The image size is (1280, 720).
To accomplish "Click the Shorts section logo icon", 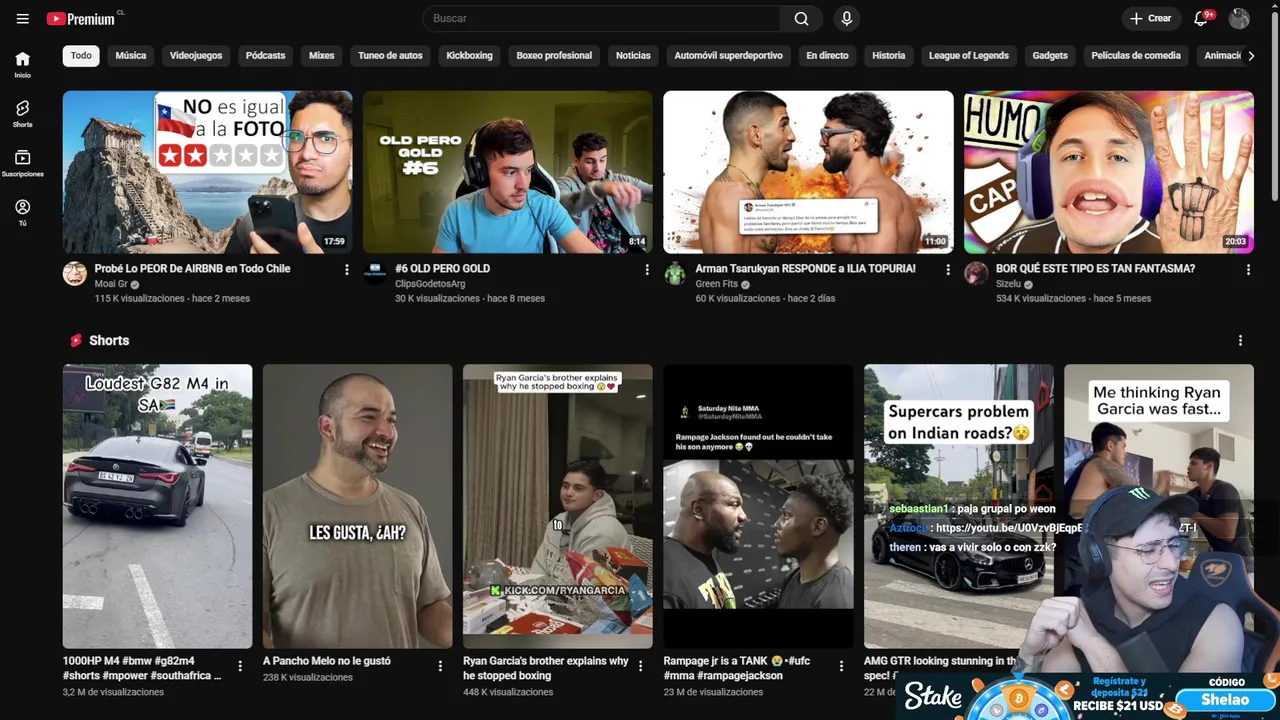I will (76, 341).
